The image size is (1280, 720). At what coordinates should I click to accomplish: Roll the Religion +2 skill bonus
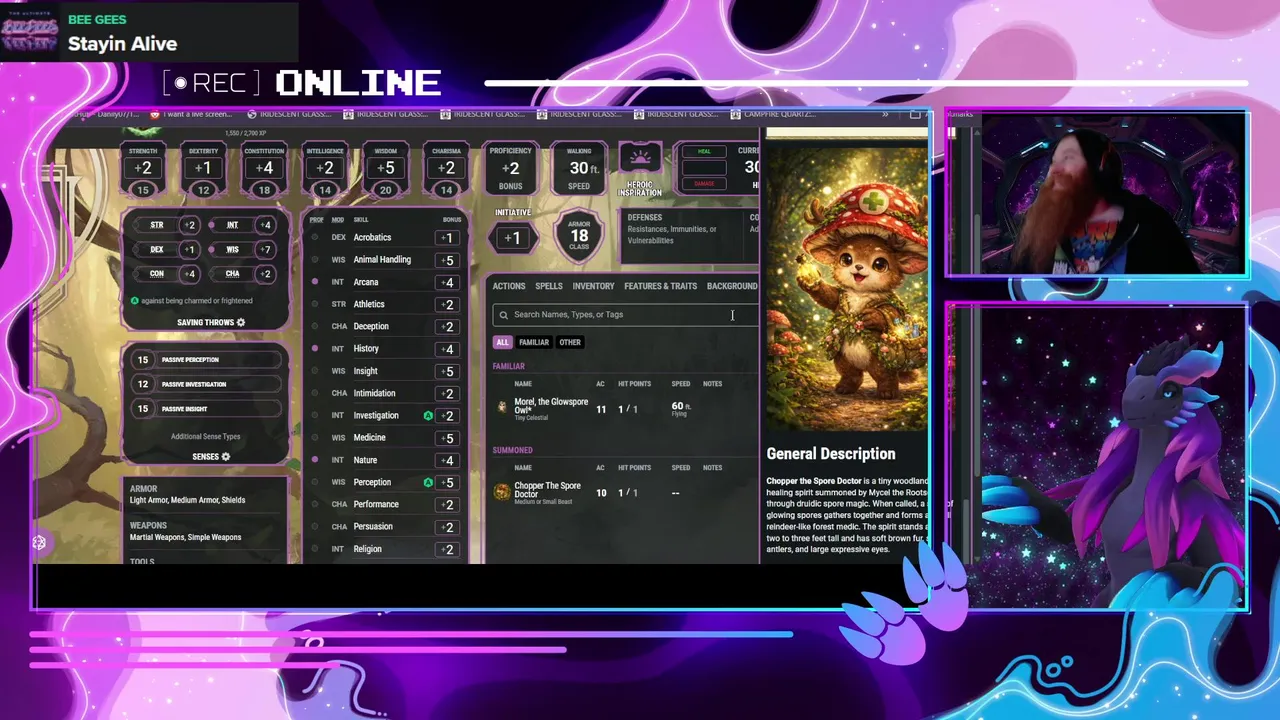coord(448,549)
